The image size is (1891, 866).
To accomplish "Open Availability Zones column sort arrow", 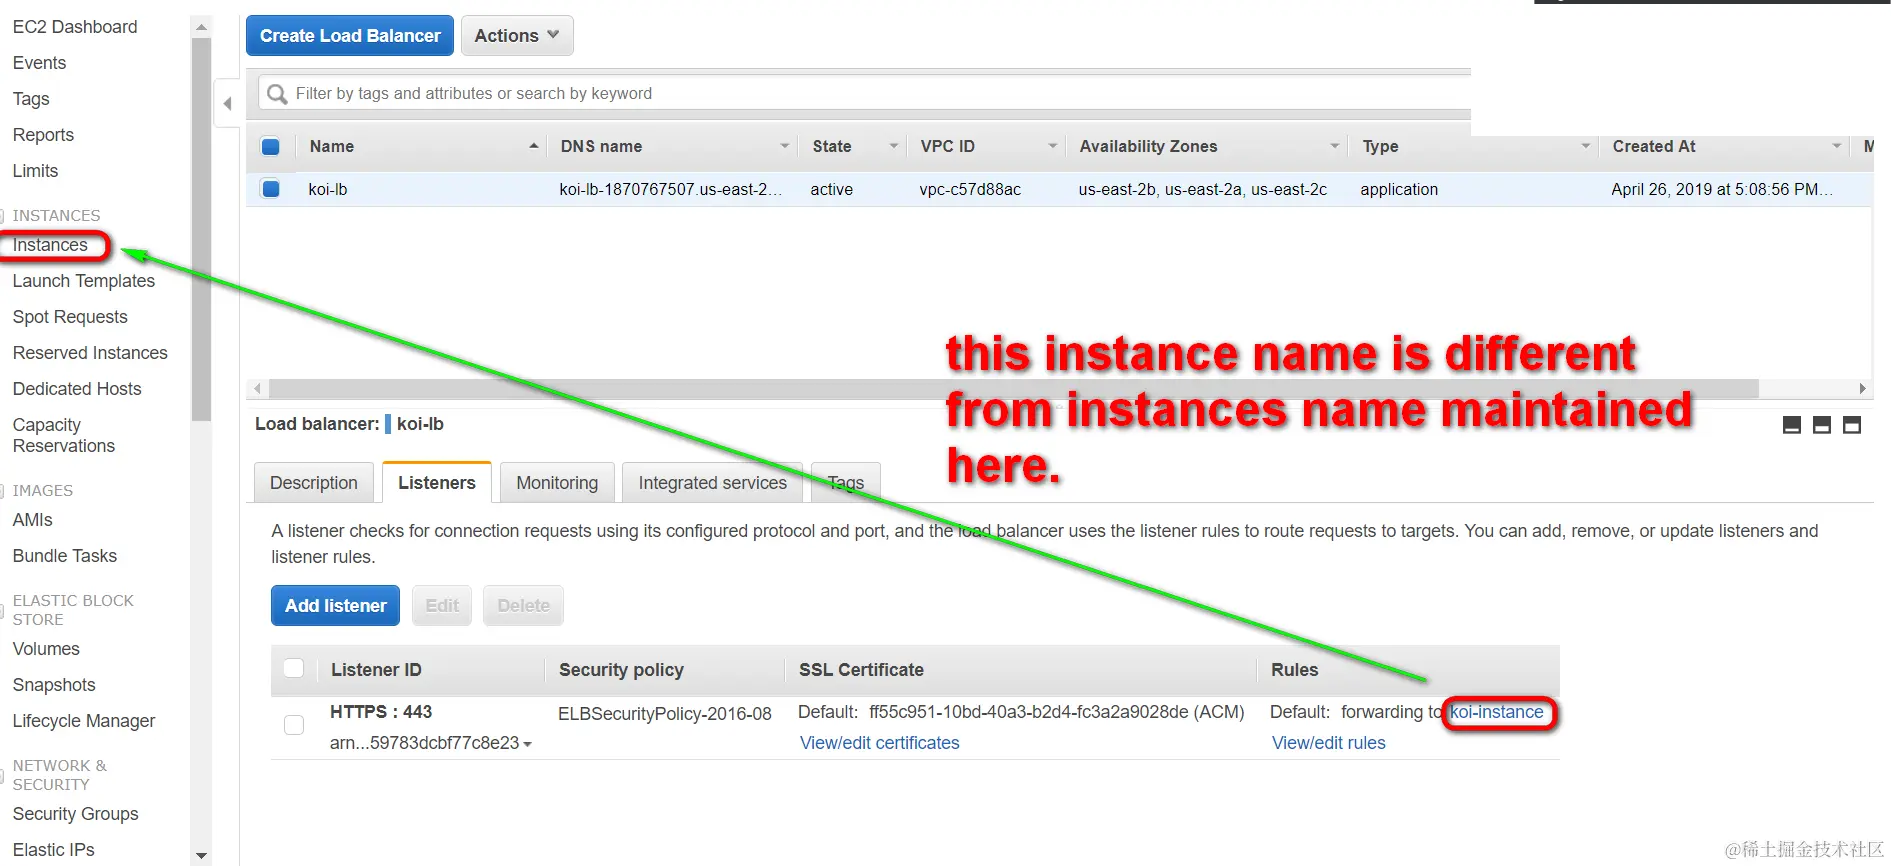I will tap(1334, 146).
